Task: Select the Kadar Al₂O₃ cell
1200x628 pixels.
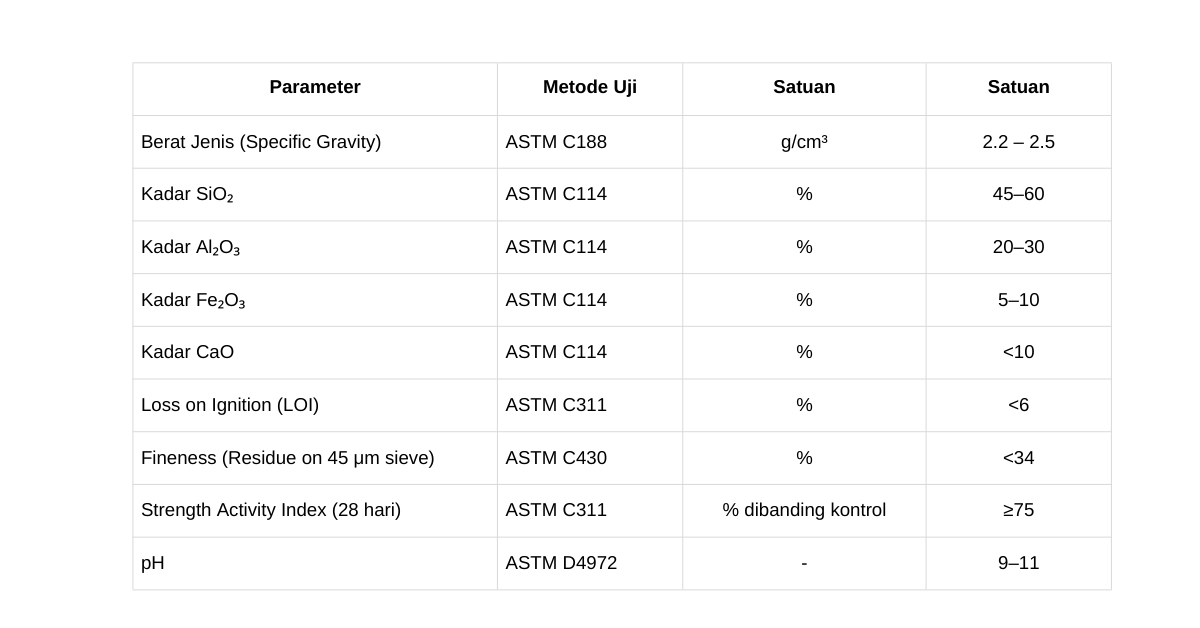Action: click(191, 248)
